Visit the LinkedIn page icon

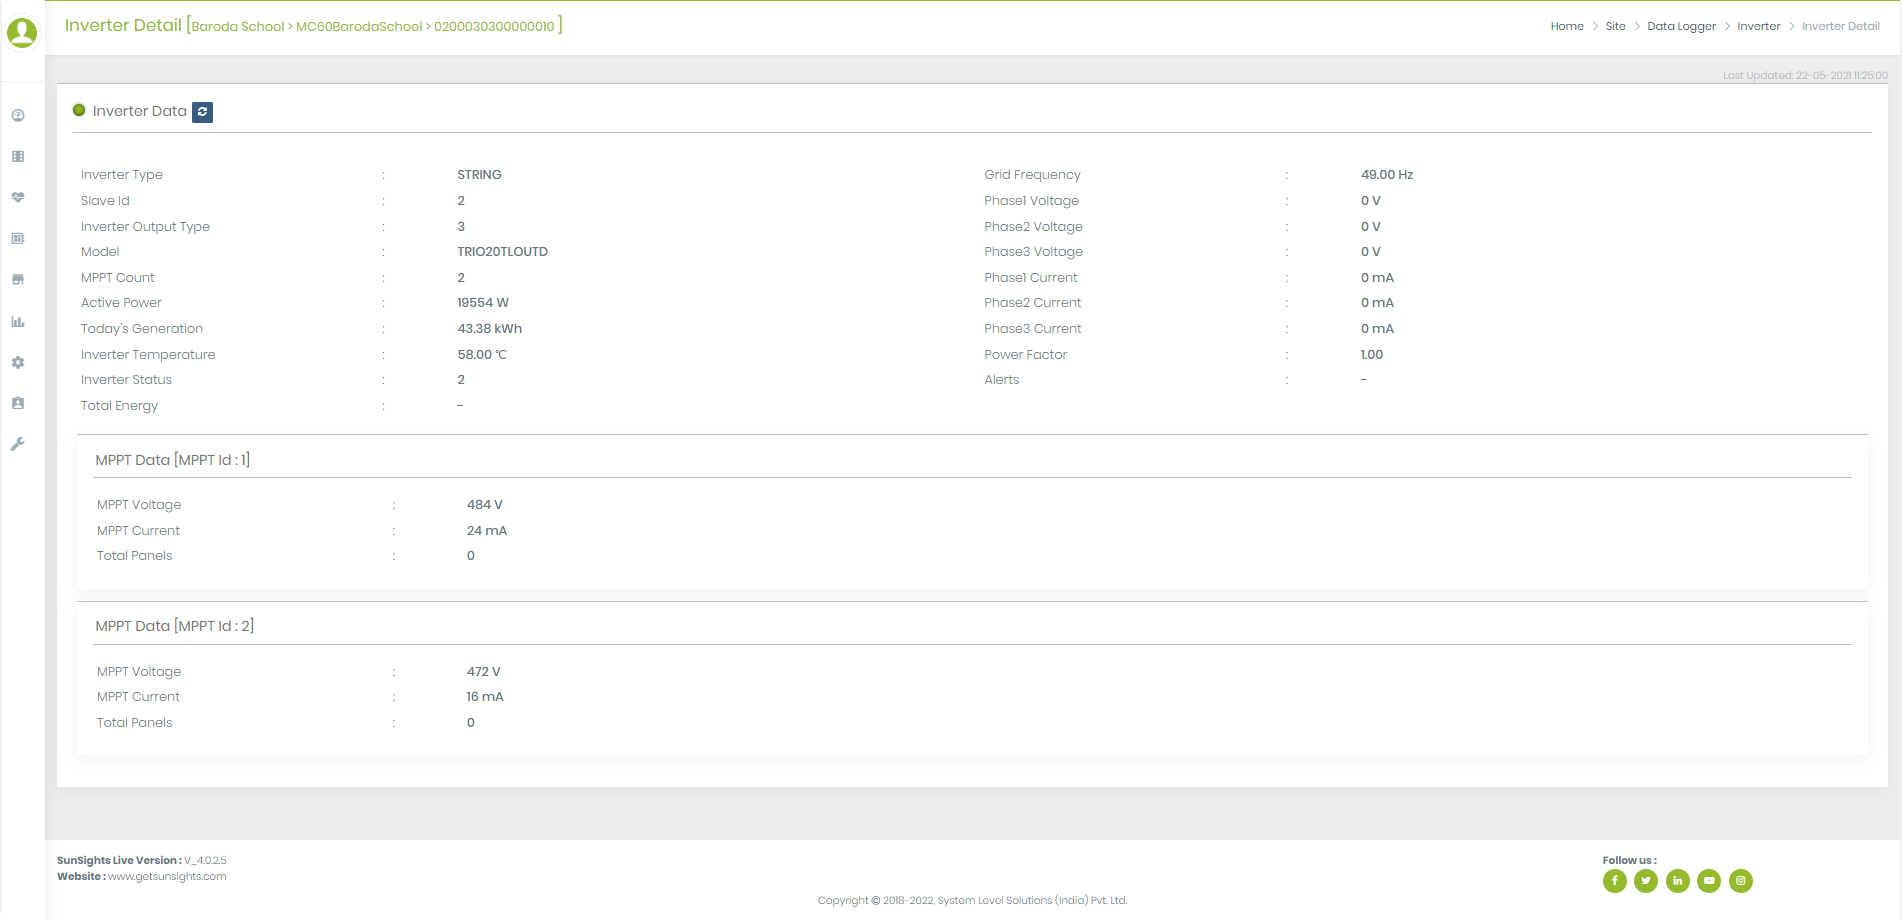pos(1678,881)
